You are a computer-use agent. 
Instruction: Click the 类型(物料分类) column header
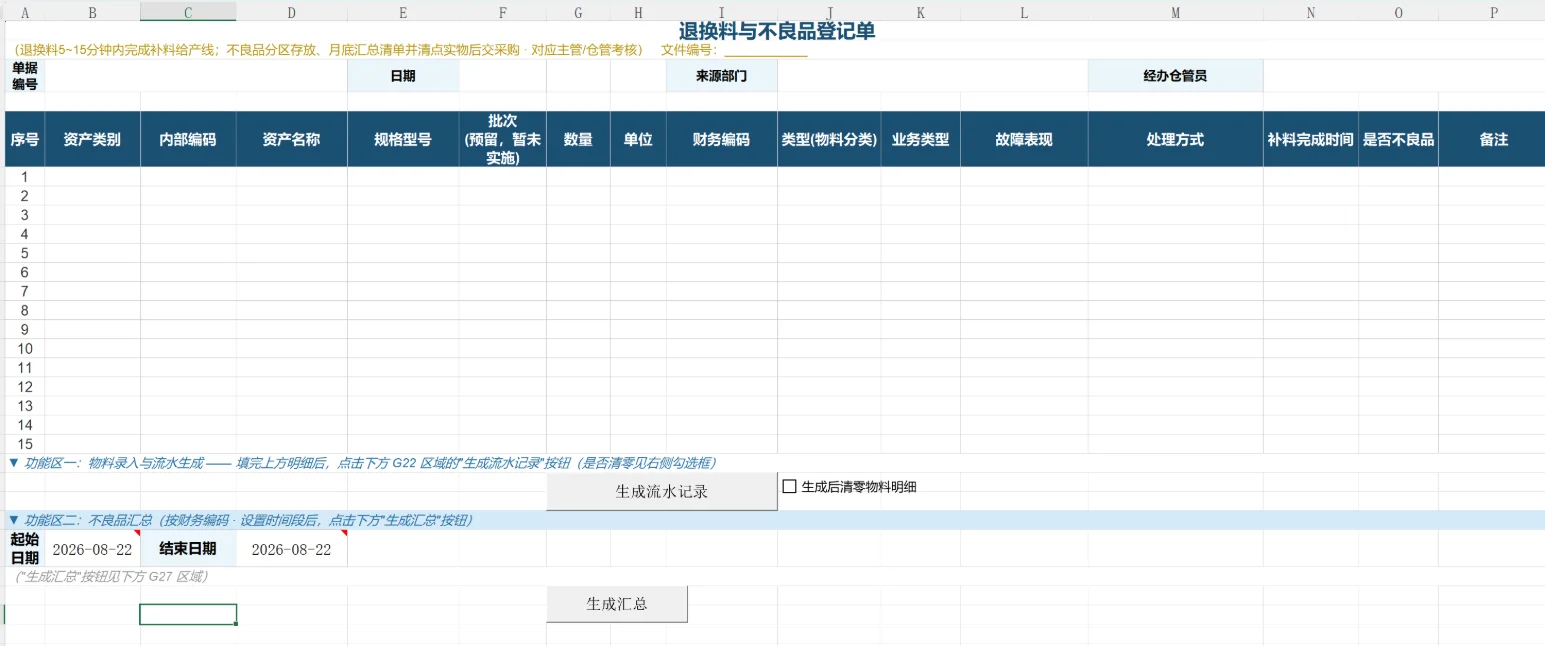pyautogui.click(x=829, y=139)
